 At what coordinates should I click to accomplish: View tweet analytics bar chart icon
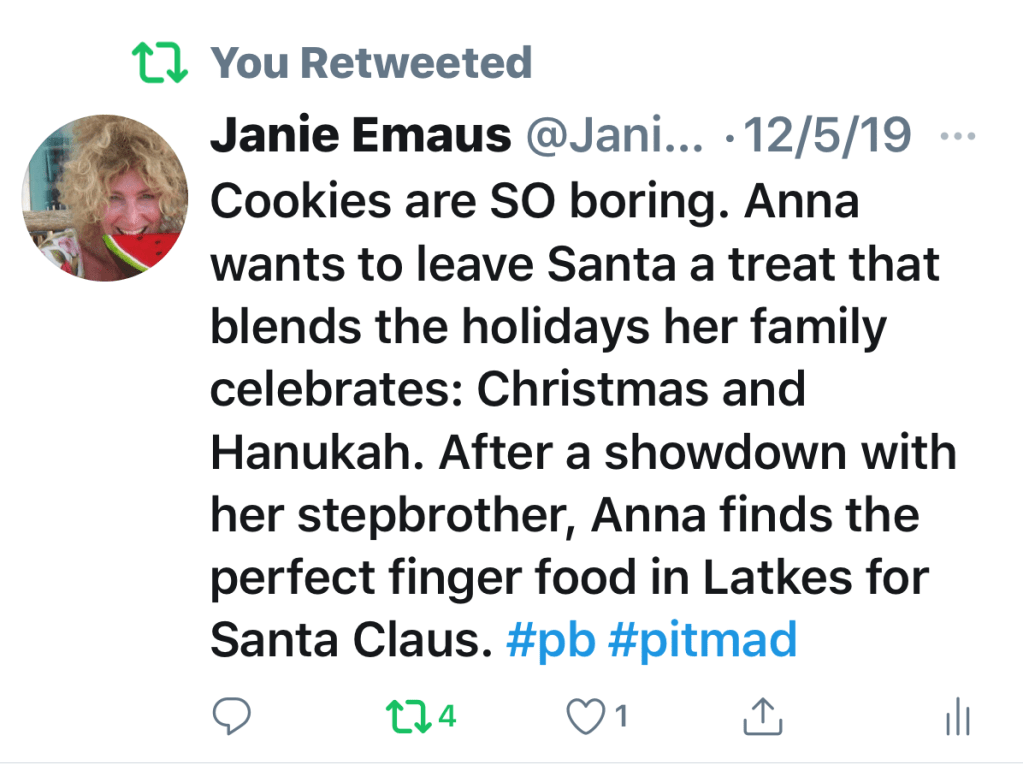[958, 716]
